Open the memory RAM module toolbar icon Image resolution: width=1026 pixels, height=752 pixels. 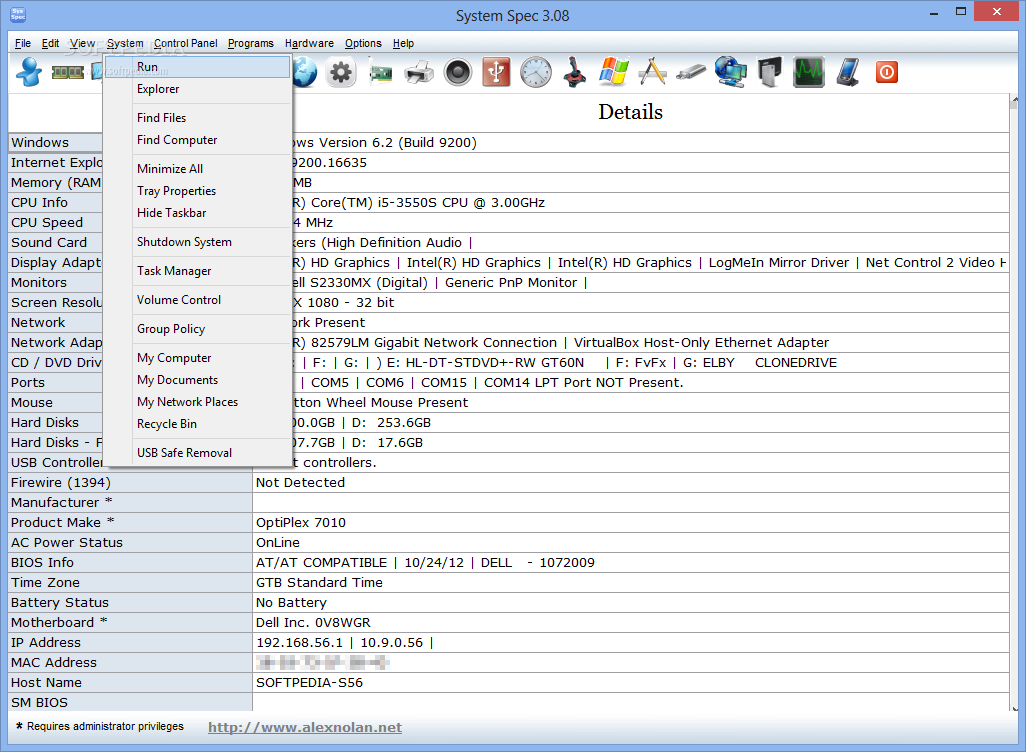pyautogui.click(x=67, y=72)
